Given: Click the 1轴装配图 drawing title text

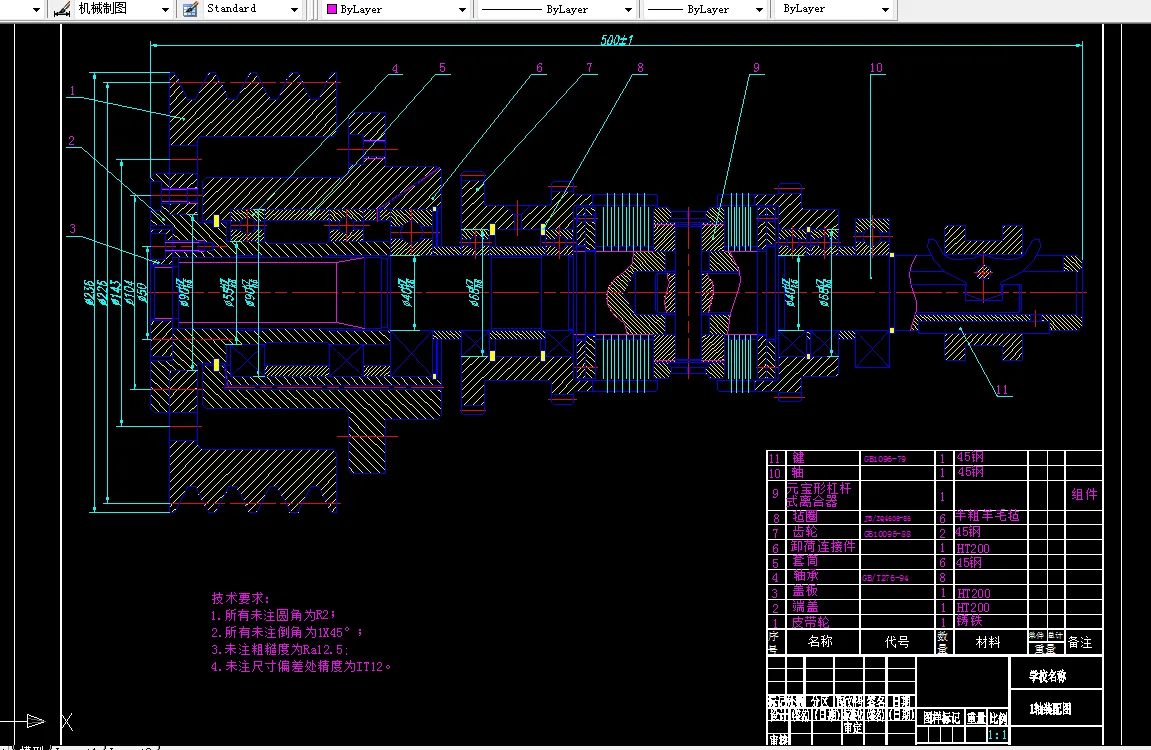Looking at the screenshot, I should [x=1050, y=709].
